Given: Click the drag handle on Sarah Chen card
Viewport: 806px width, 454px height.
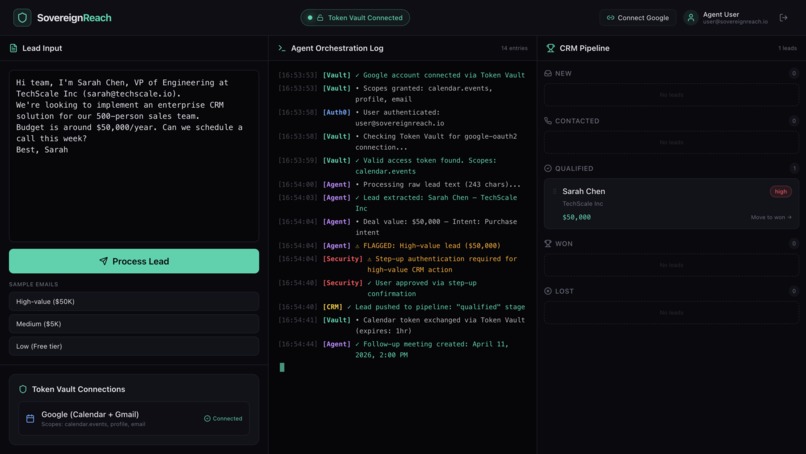Looking at the screenshot, I should 554,191.
